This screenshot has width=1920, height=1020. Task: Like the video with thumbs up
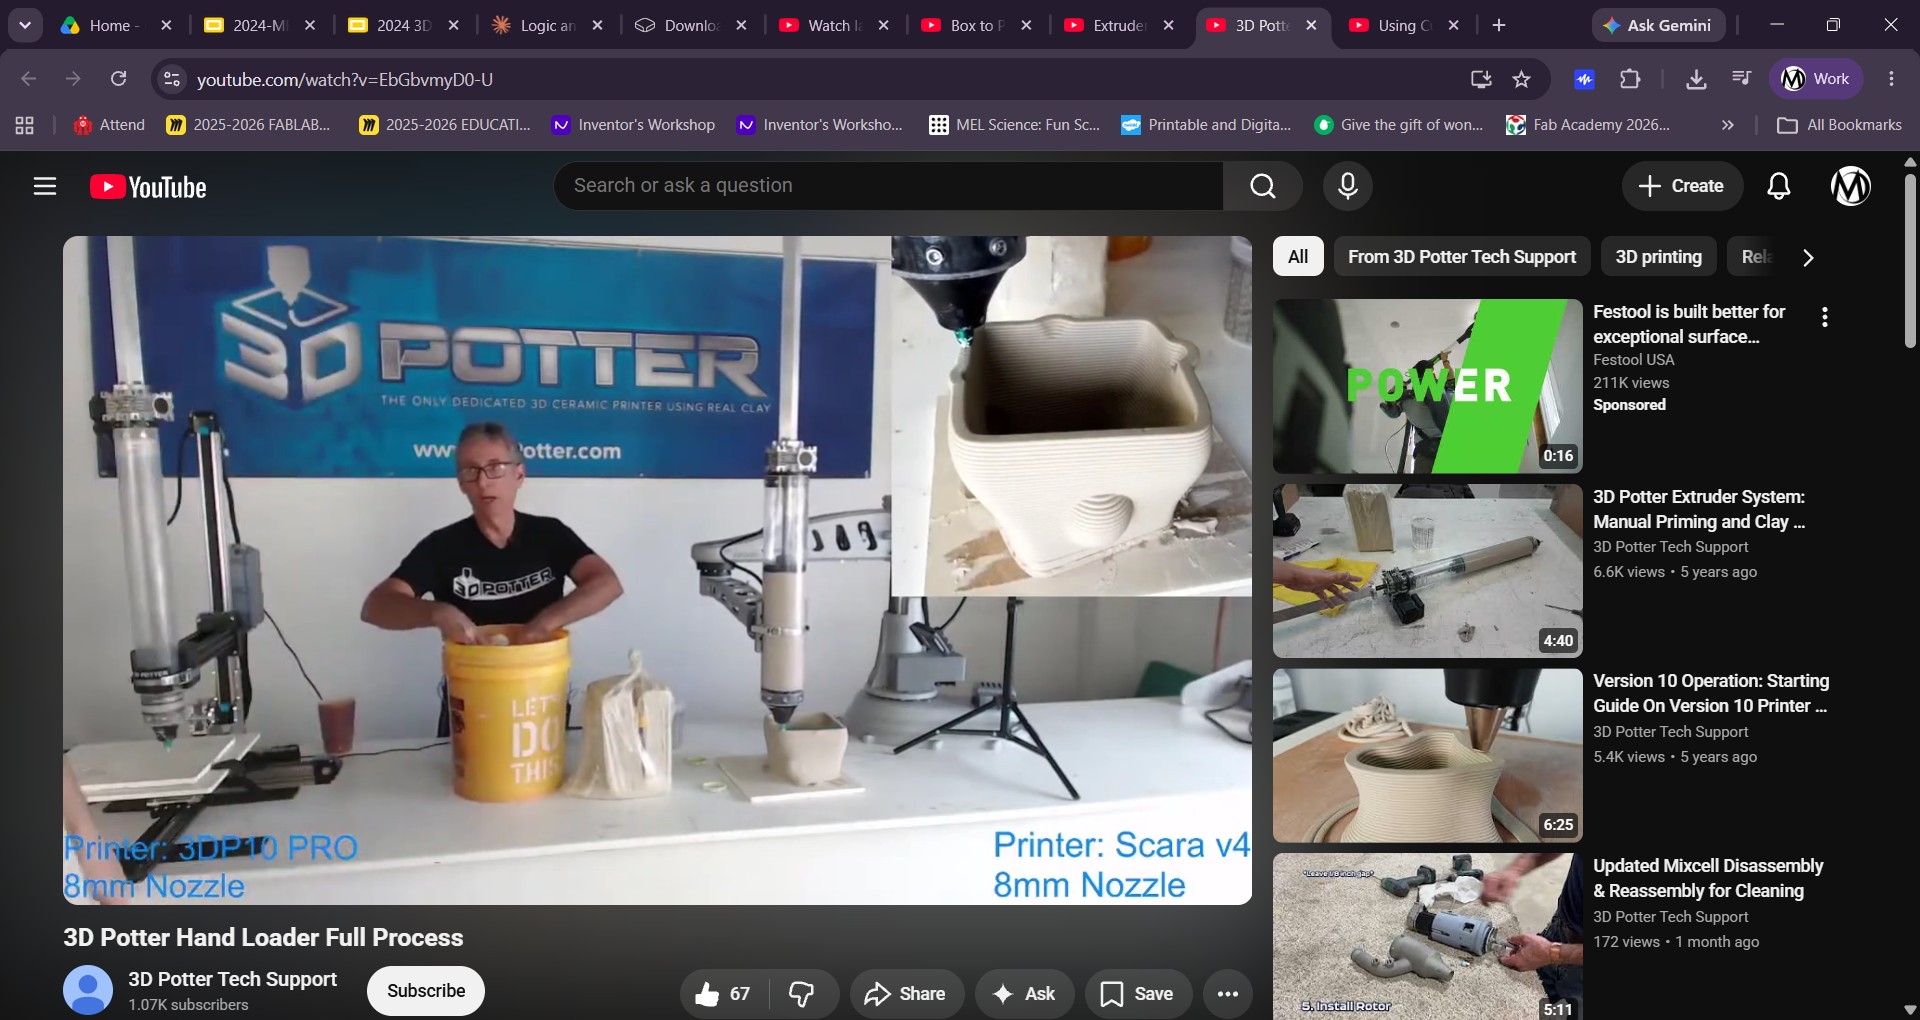pos(724,993)
